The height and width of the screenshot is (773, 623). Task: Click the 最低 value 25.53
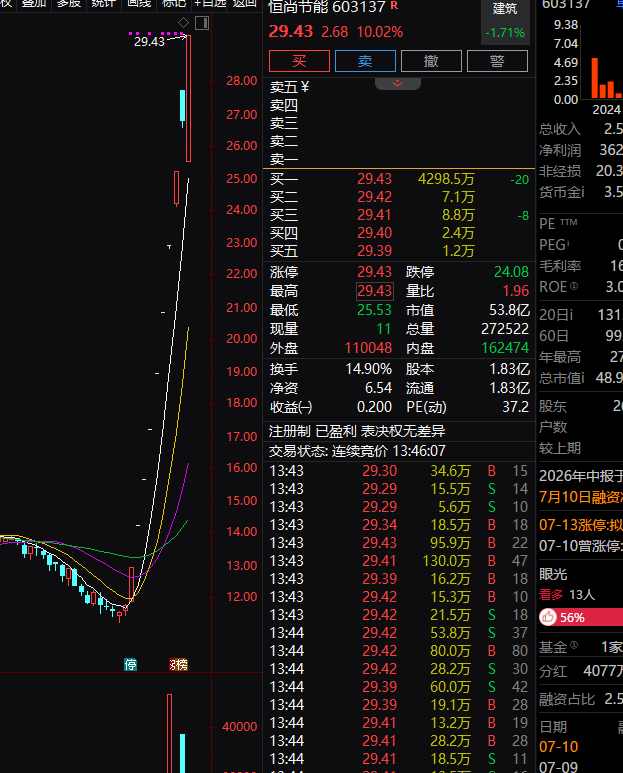coord(375,310)
